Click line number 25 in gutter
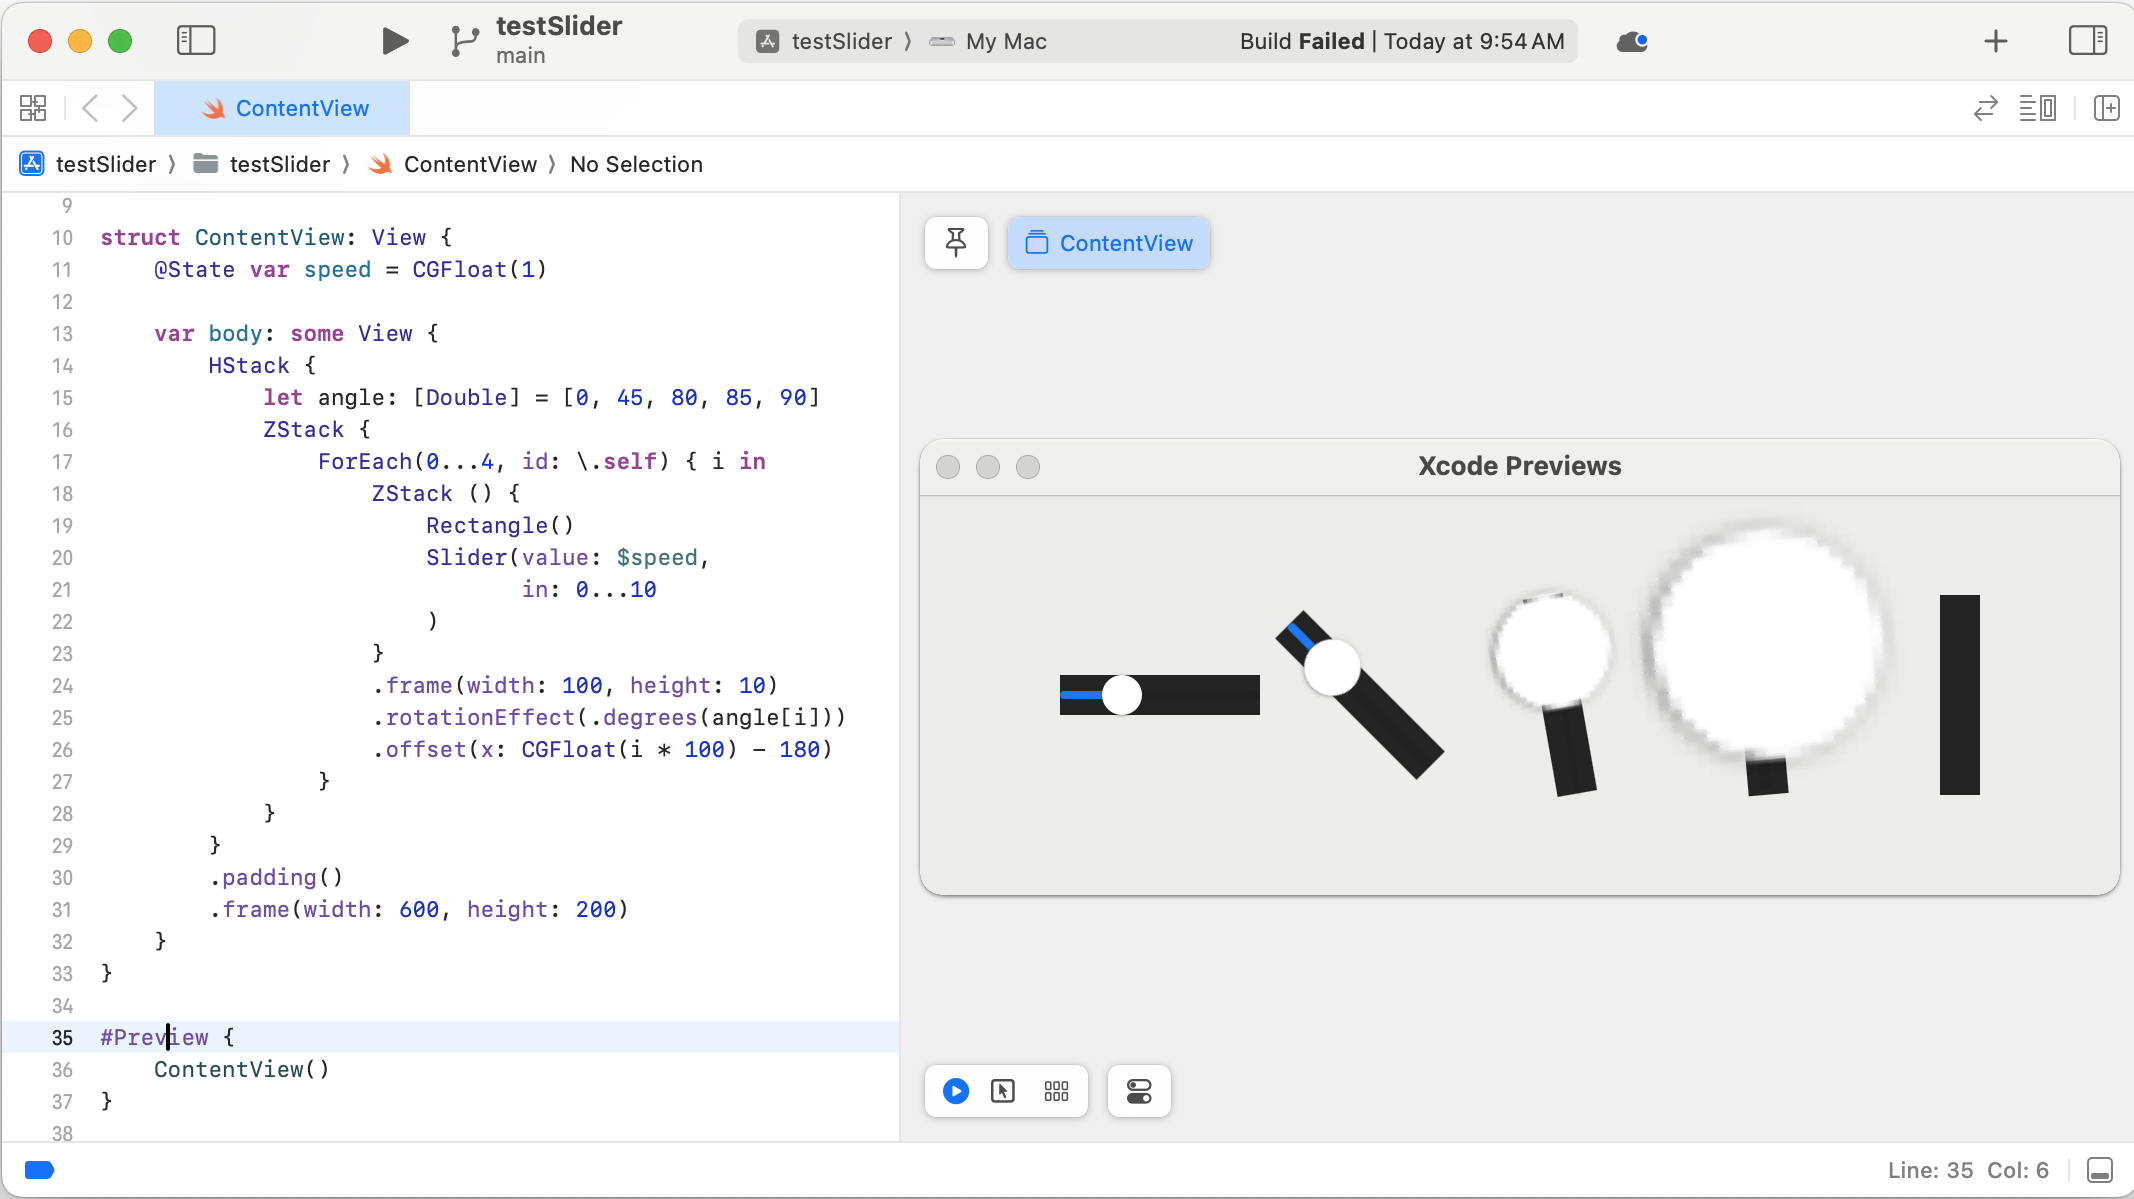Image resolution: width=2134 pixels, height=1199 pixels. (62, 717)
